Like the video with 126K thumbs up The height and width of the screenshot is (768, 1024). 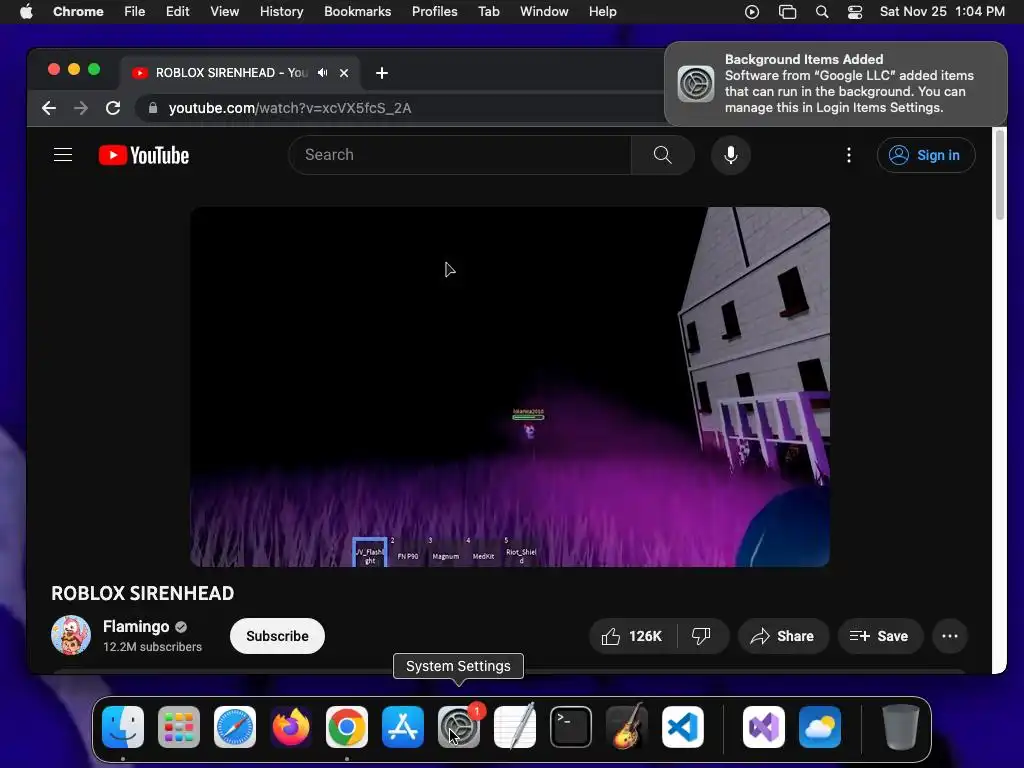point(632,636)
